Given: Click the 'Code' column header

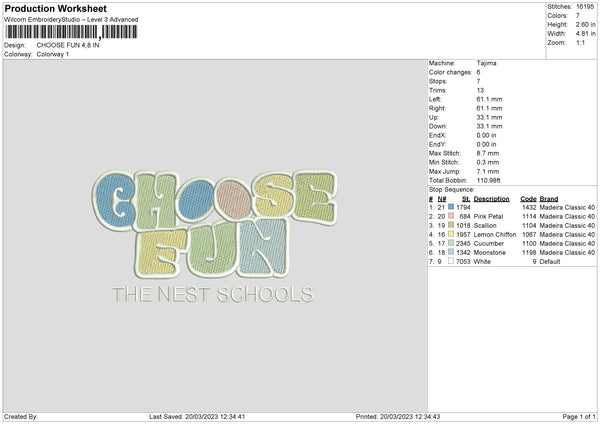Looking at the screenshot, I should click(x=528, y=199).
